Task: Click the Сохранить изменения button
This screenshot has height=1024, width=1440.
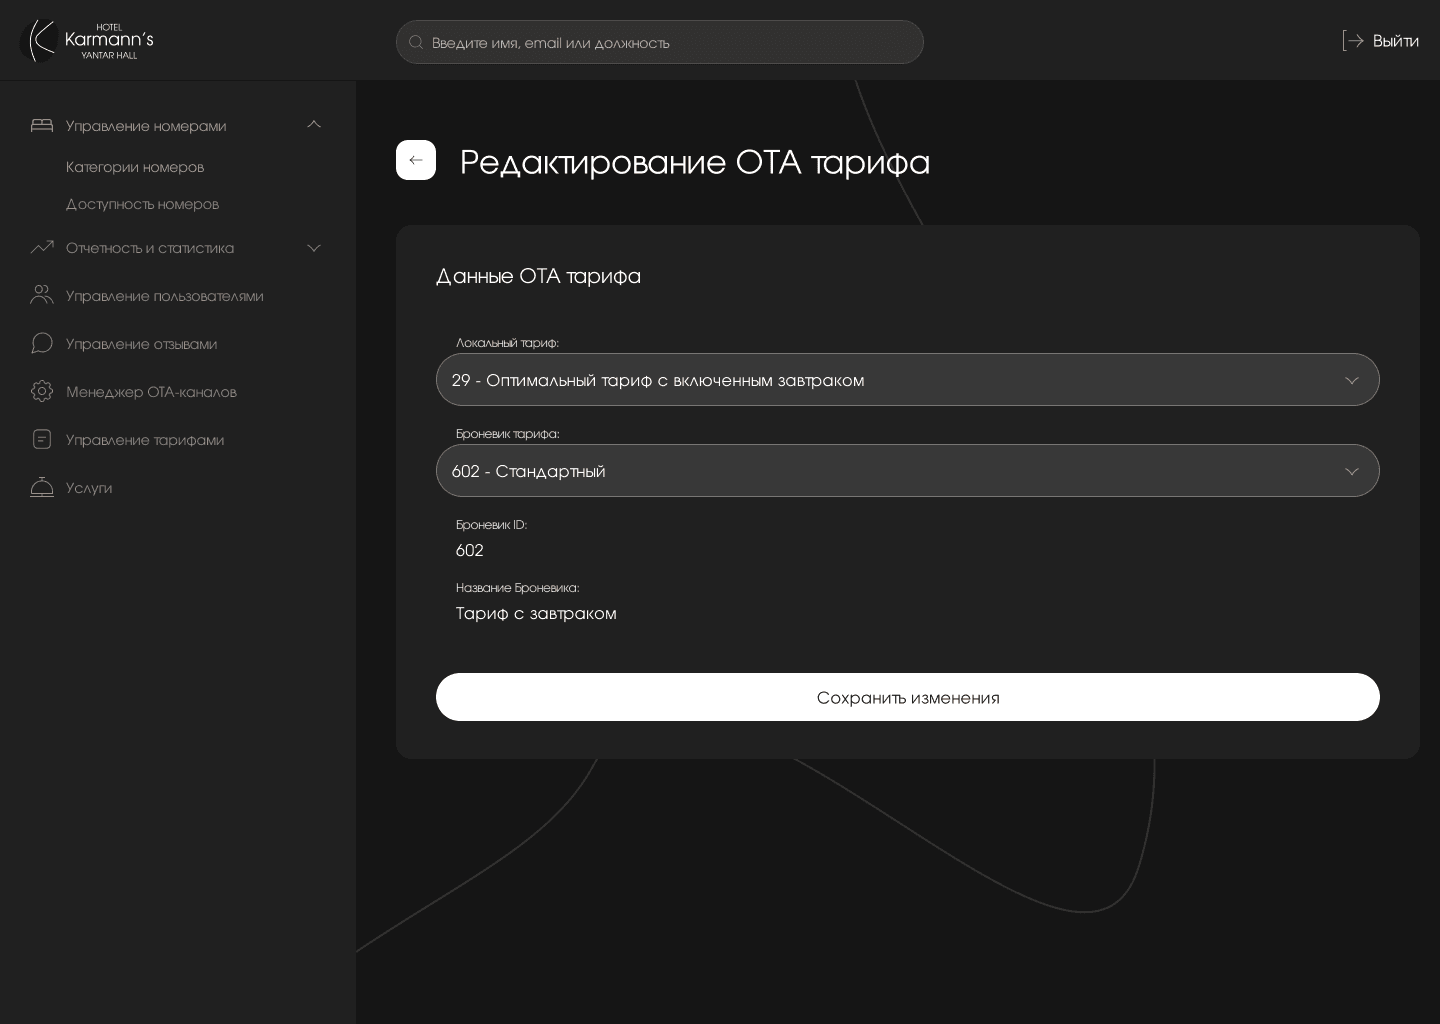Action: point(908,697)
